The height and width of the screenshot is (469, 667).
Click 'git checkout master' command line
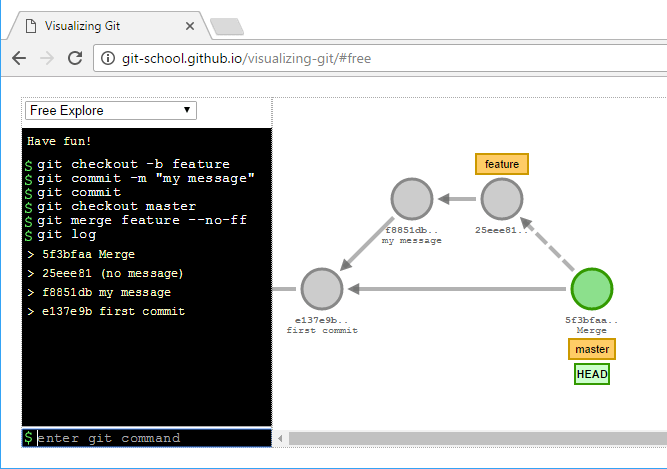pos(117,206)
